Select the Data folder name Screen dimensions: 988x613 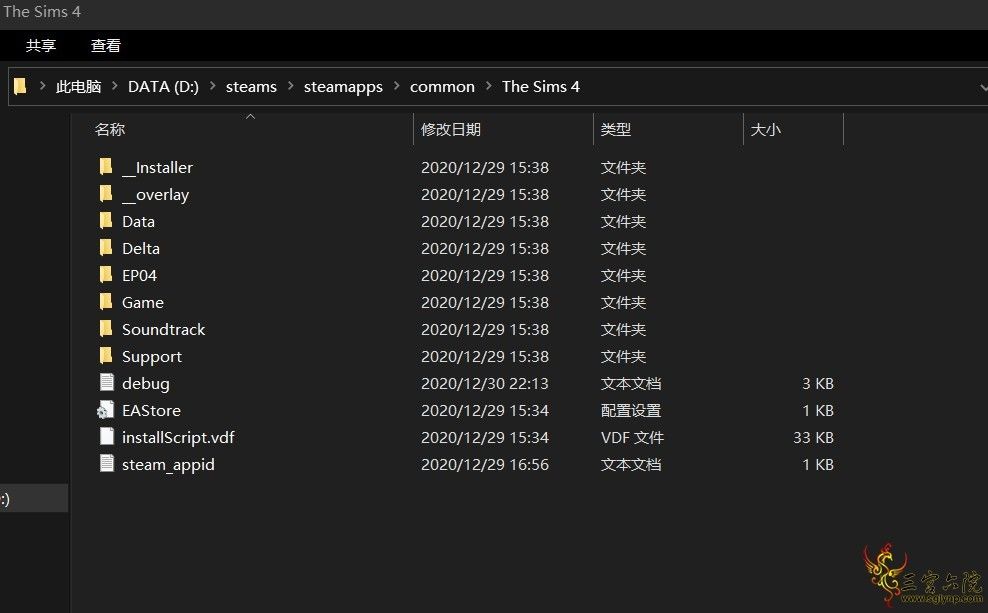(138, 221)
